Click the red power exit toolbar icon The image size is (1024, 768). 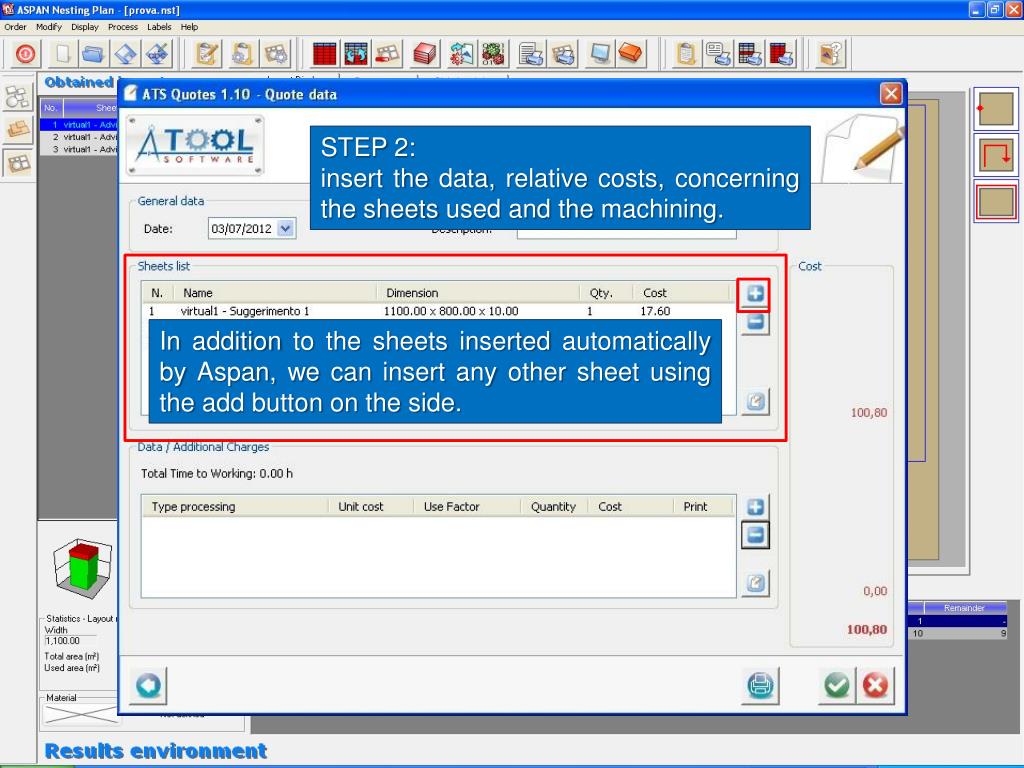(25, 54)
